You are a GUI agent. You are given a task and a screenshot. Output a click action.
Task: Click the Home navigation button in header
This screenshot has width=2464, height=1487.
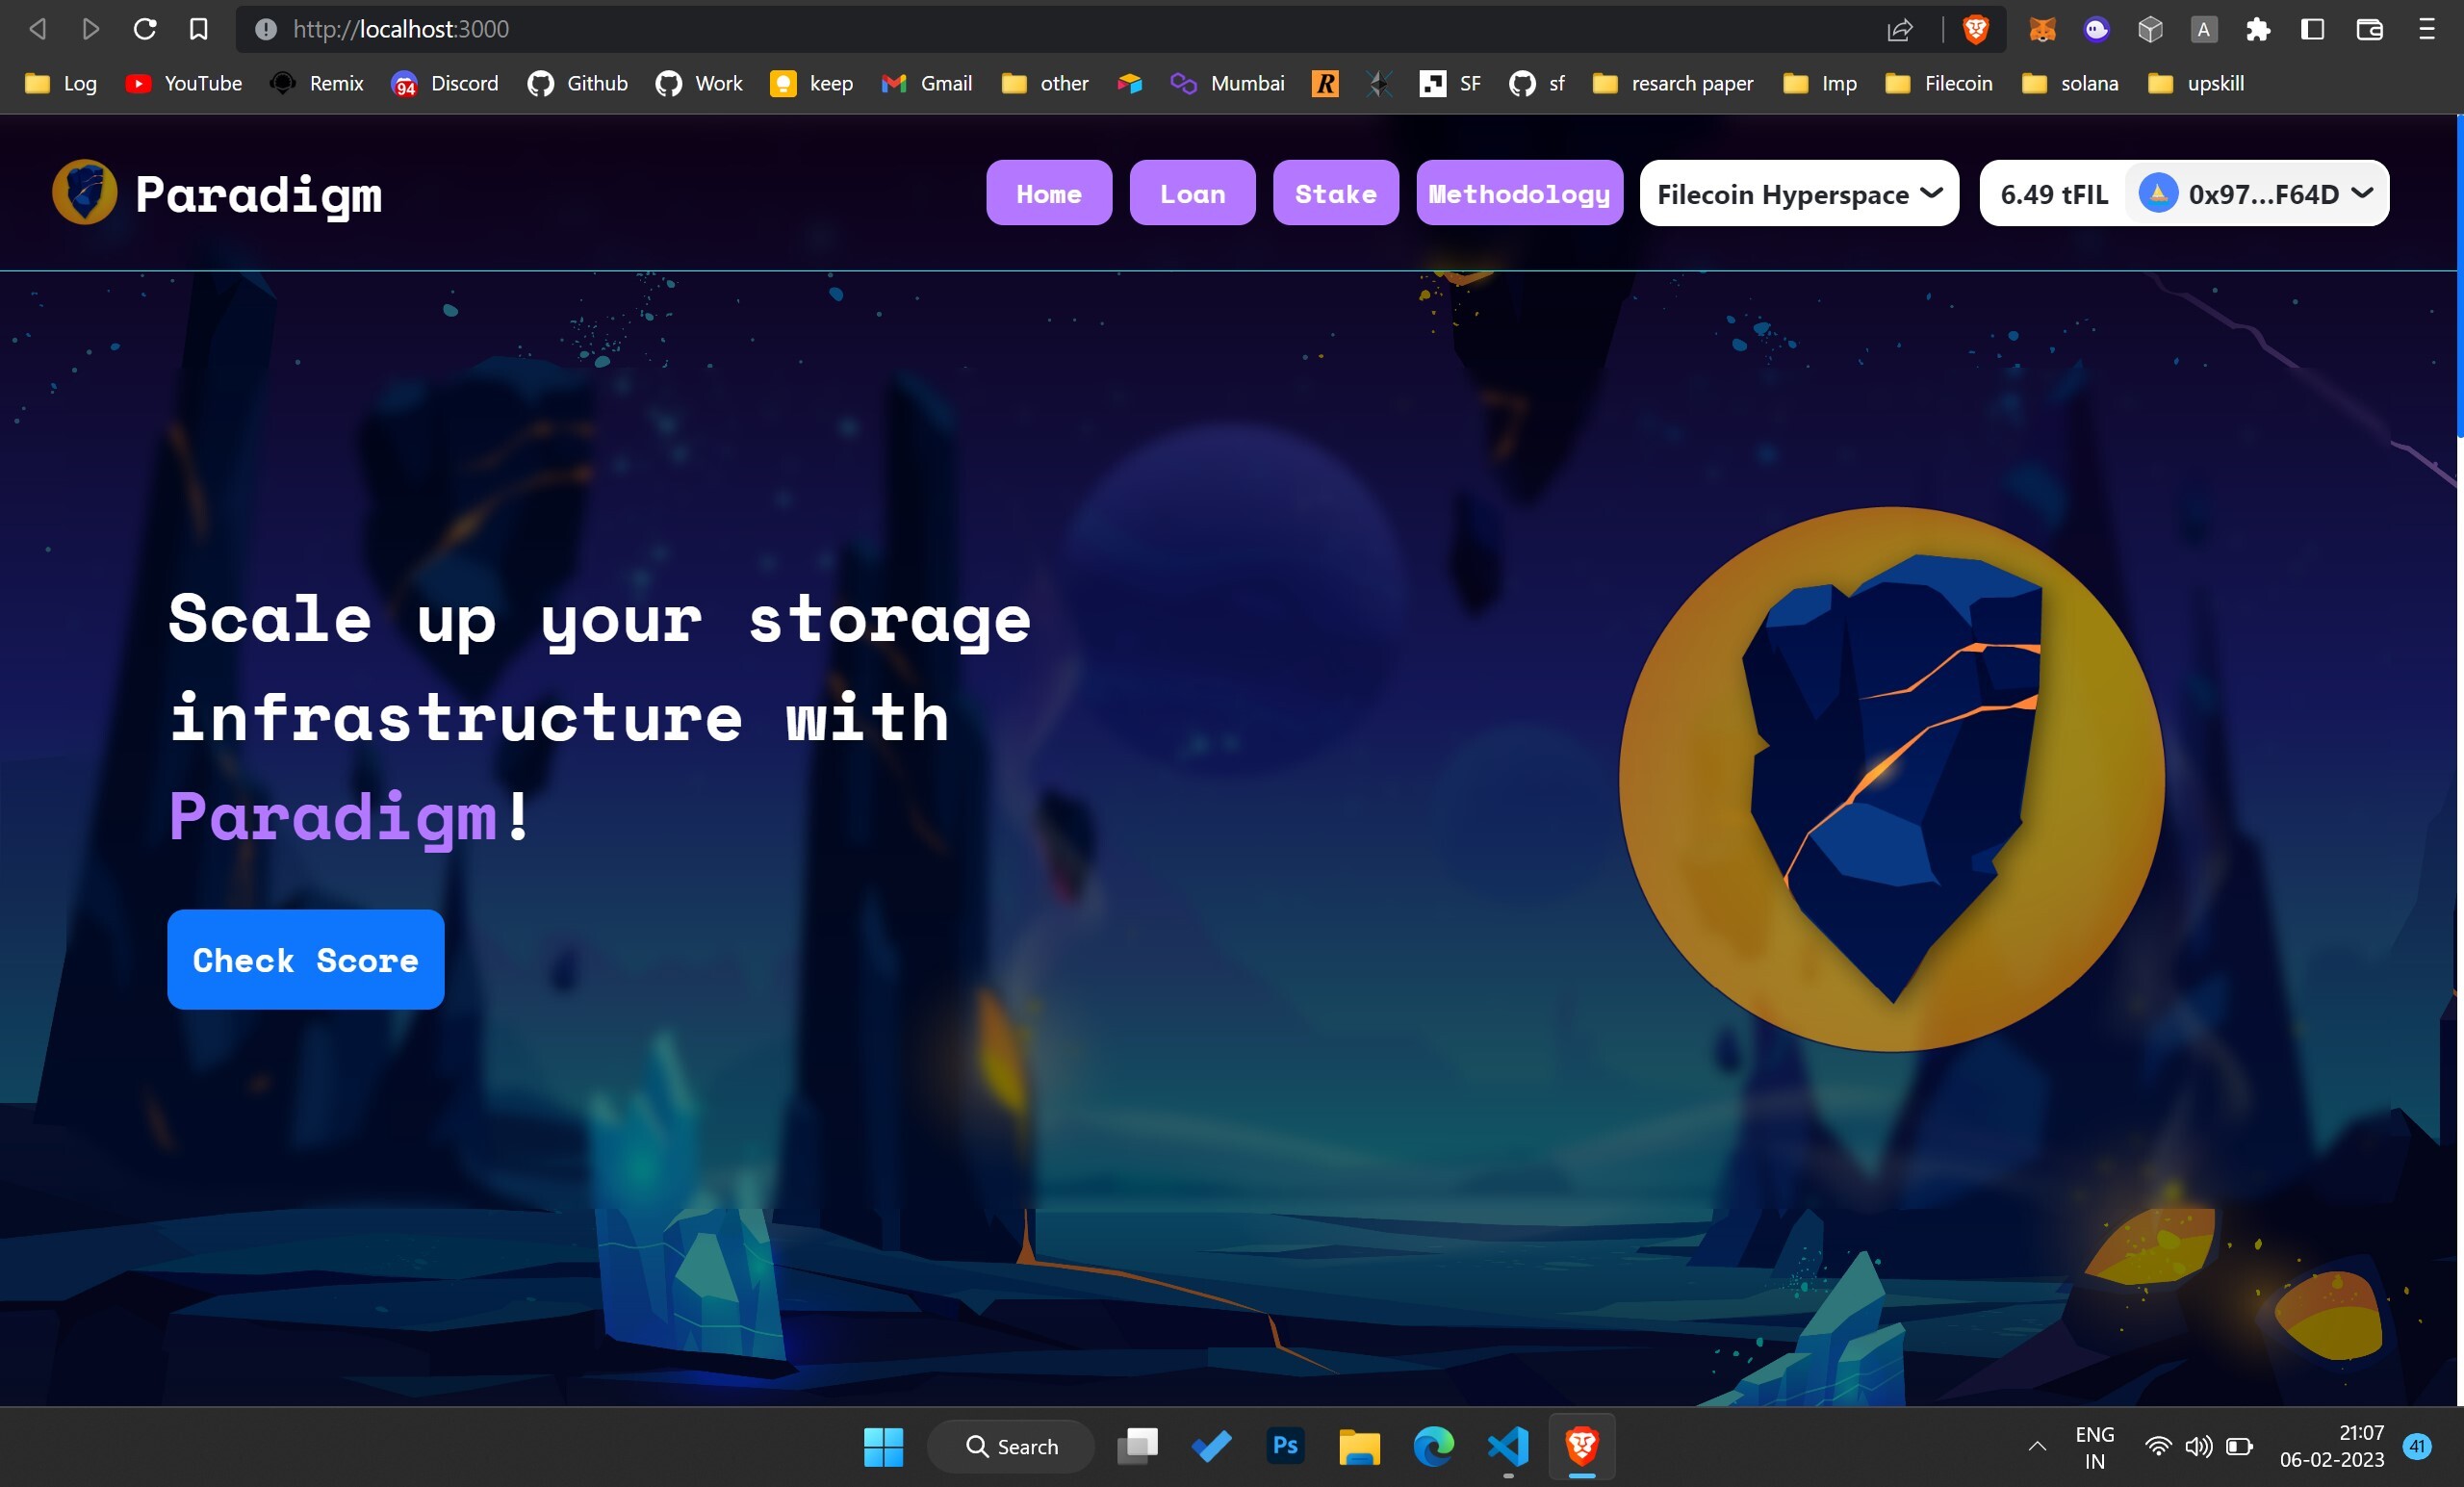pyautogui.click(x=1049, y=192)
